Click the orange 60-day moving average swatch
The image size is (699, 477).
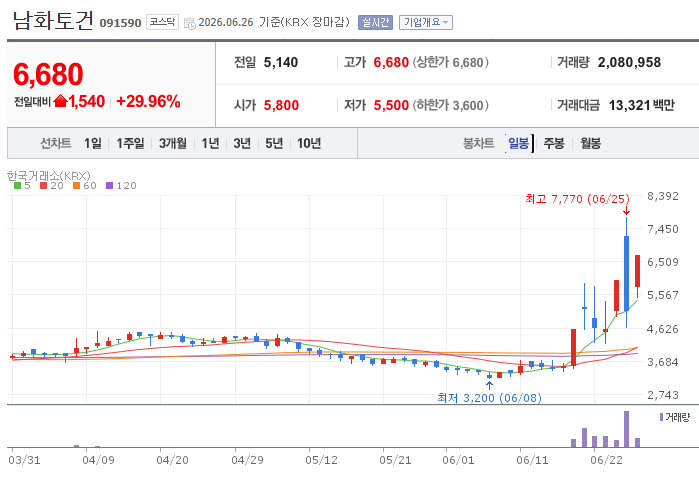[76, 185]
